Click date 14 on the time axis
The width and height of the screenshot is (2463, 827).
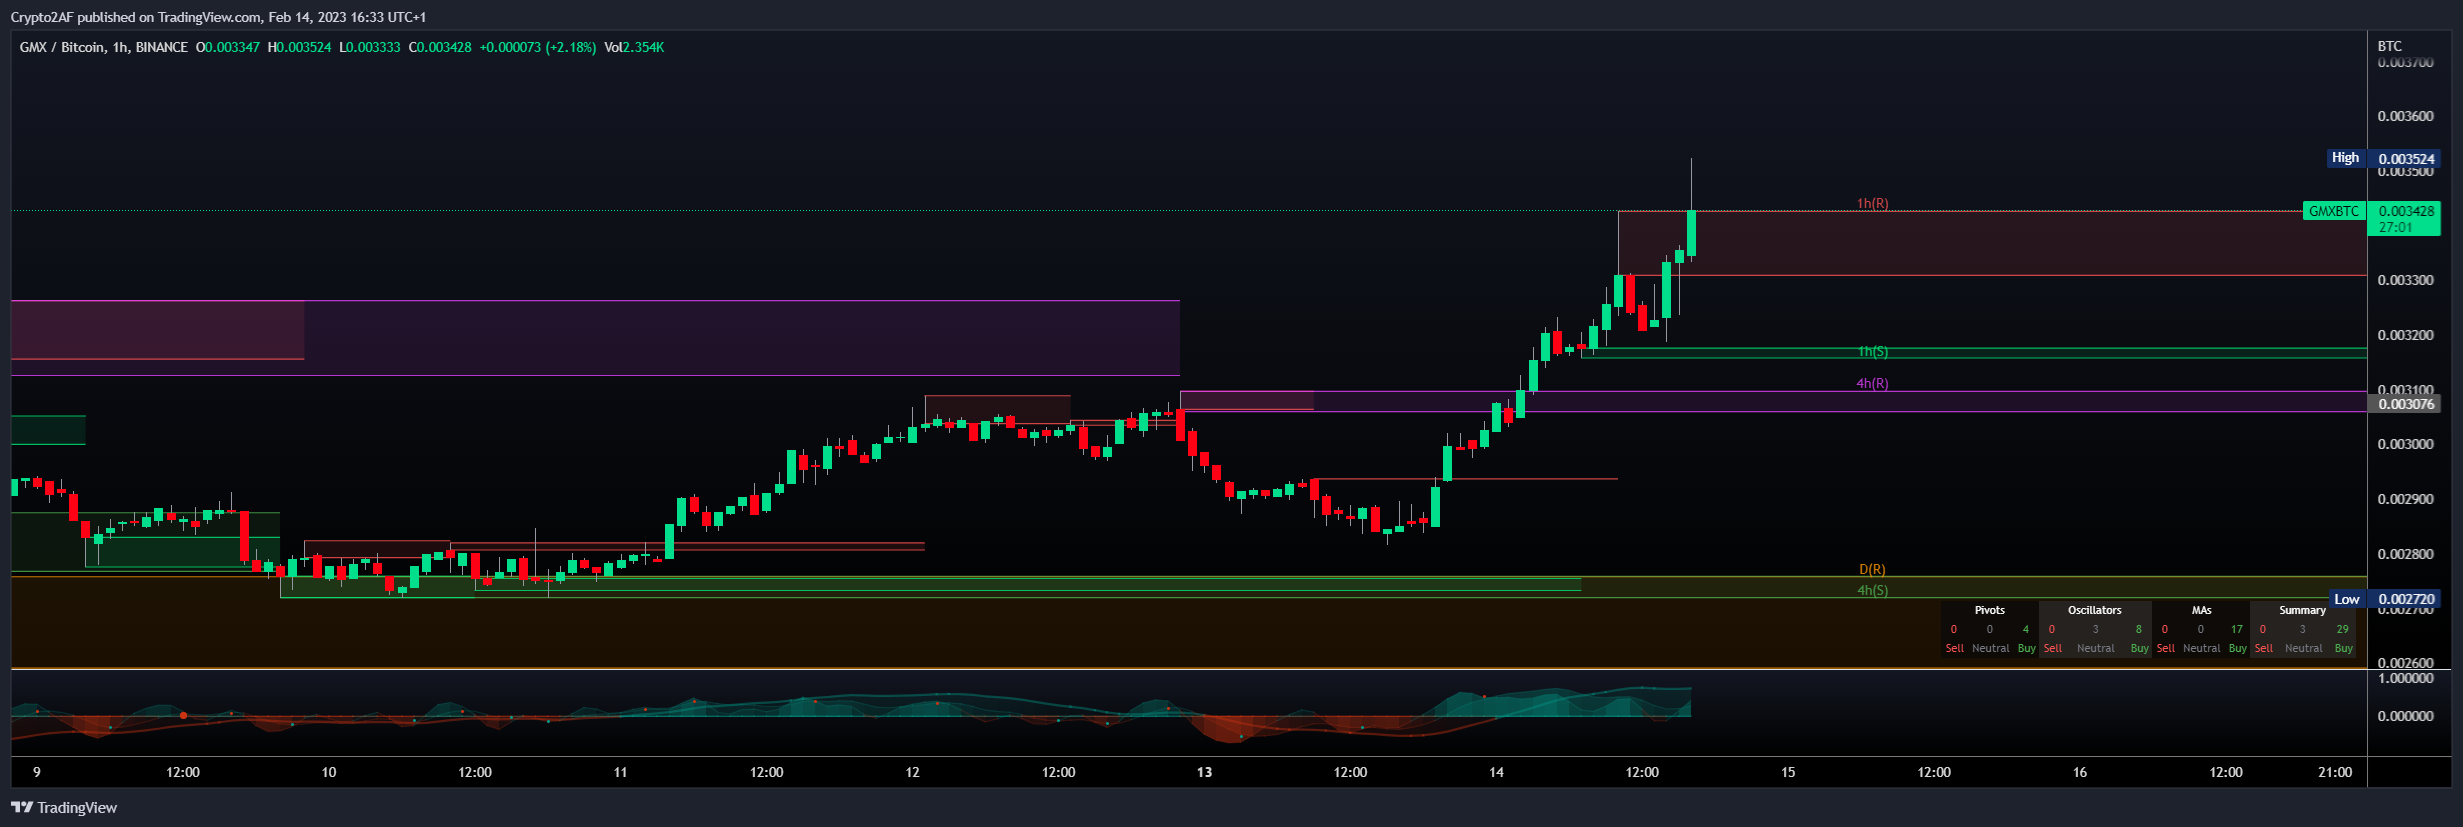click(x=1496, y=772)
